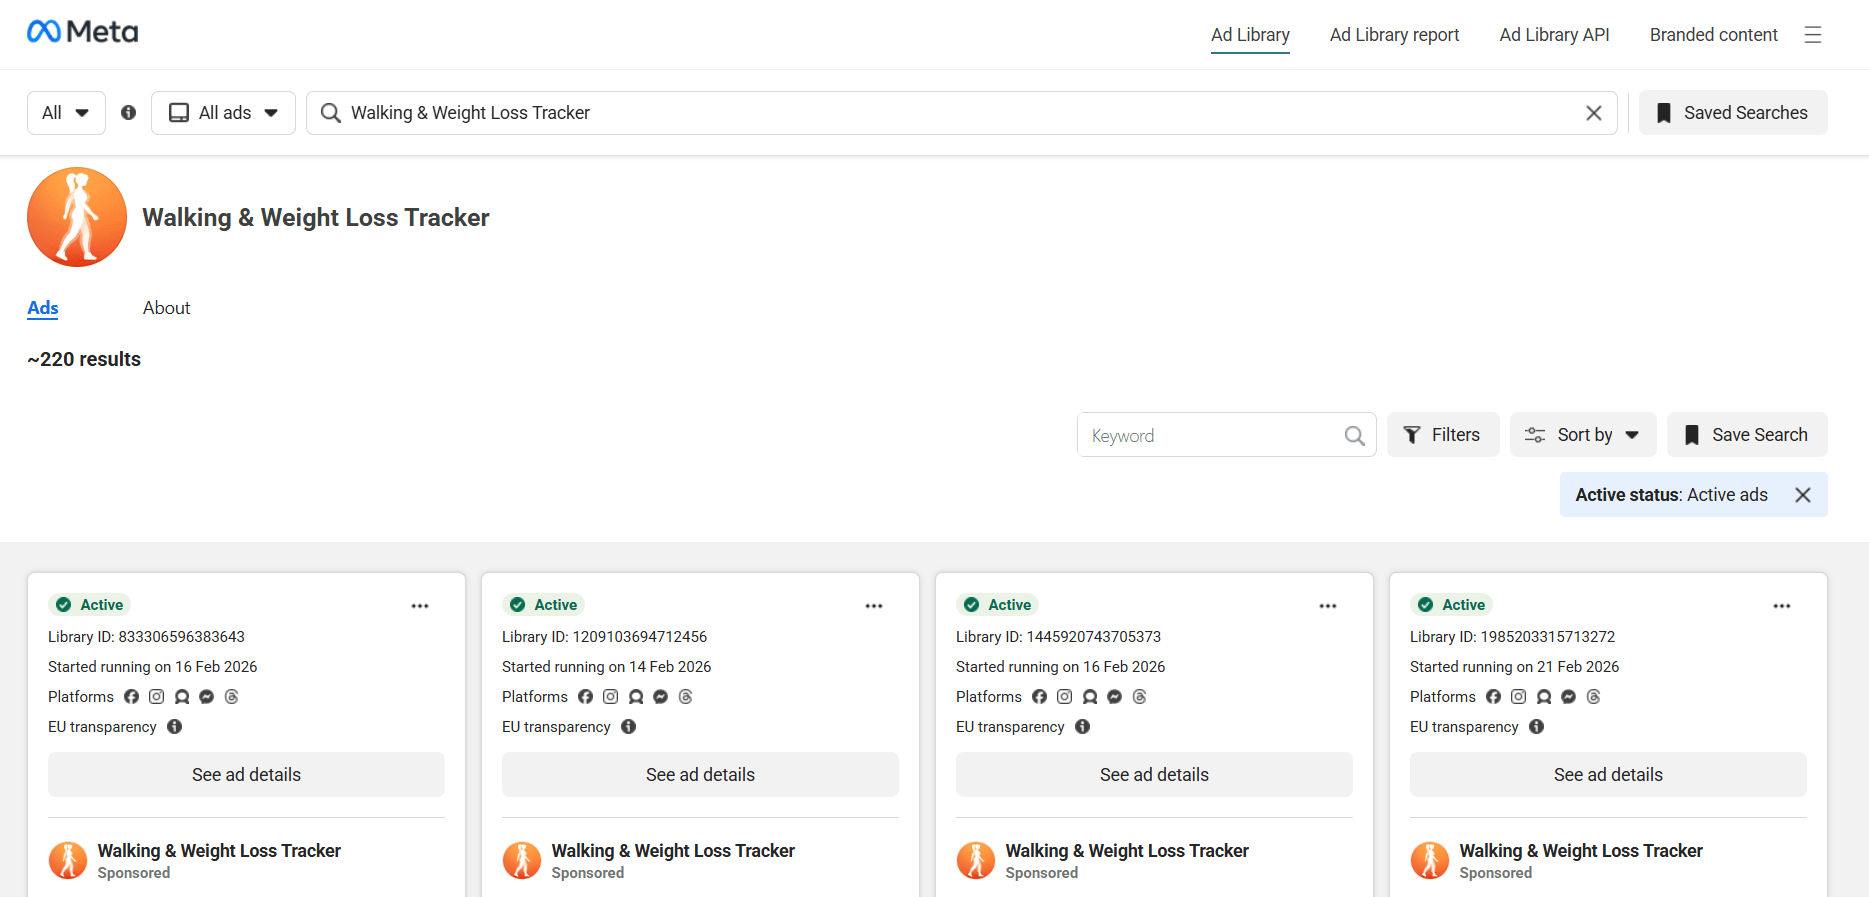Click the Threads platform icon on ad 1209103694712456
The height and width of the screenshot is (897, 1869).
[x=686, y=697]
